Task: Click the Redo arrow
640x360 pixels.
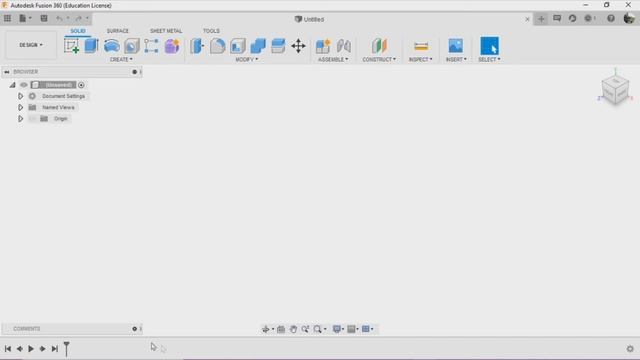Action: pos(78,18)
